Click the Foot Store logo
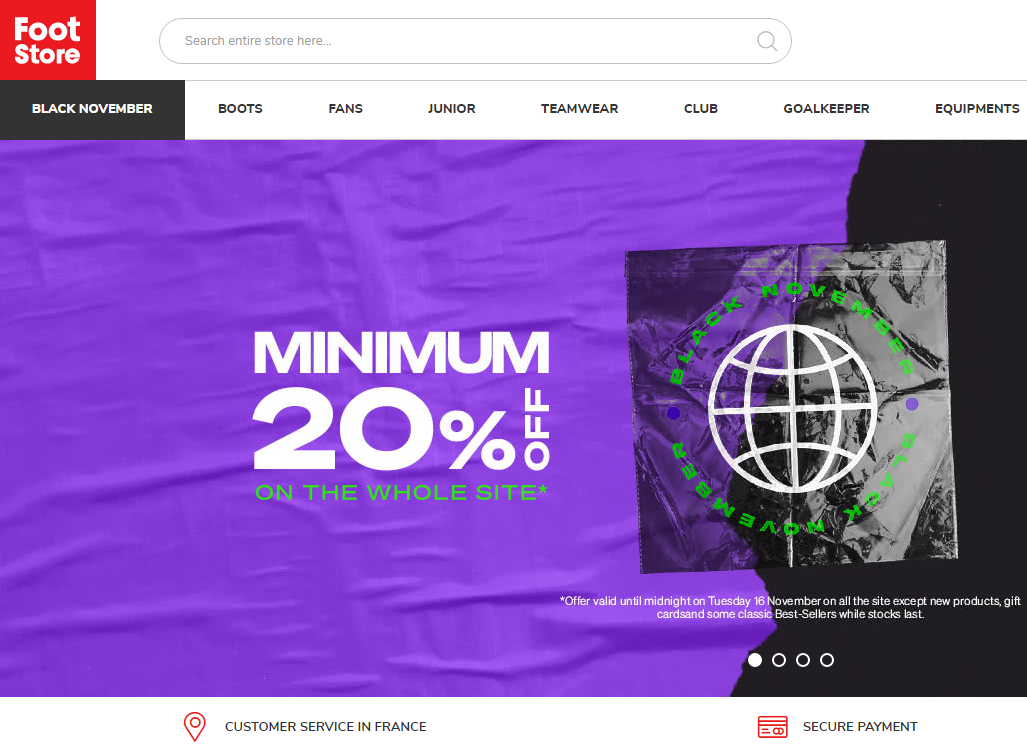The width and height of the screenshot is (1027, 755). [x=48, y=40]
